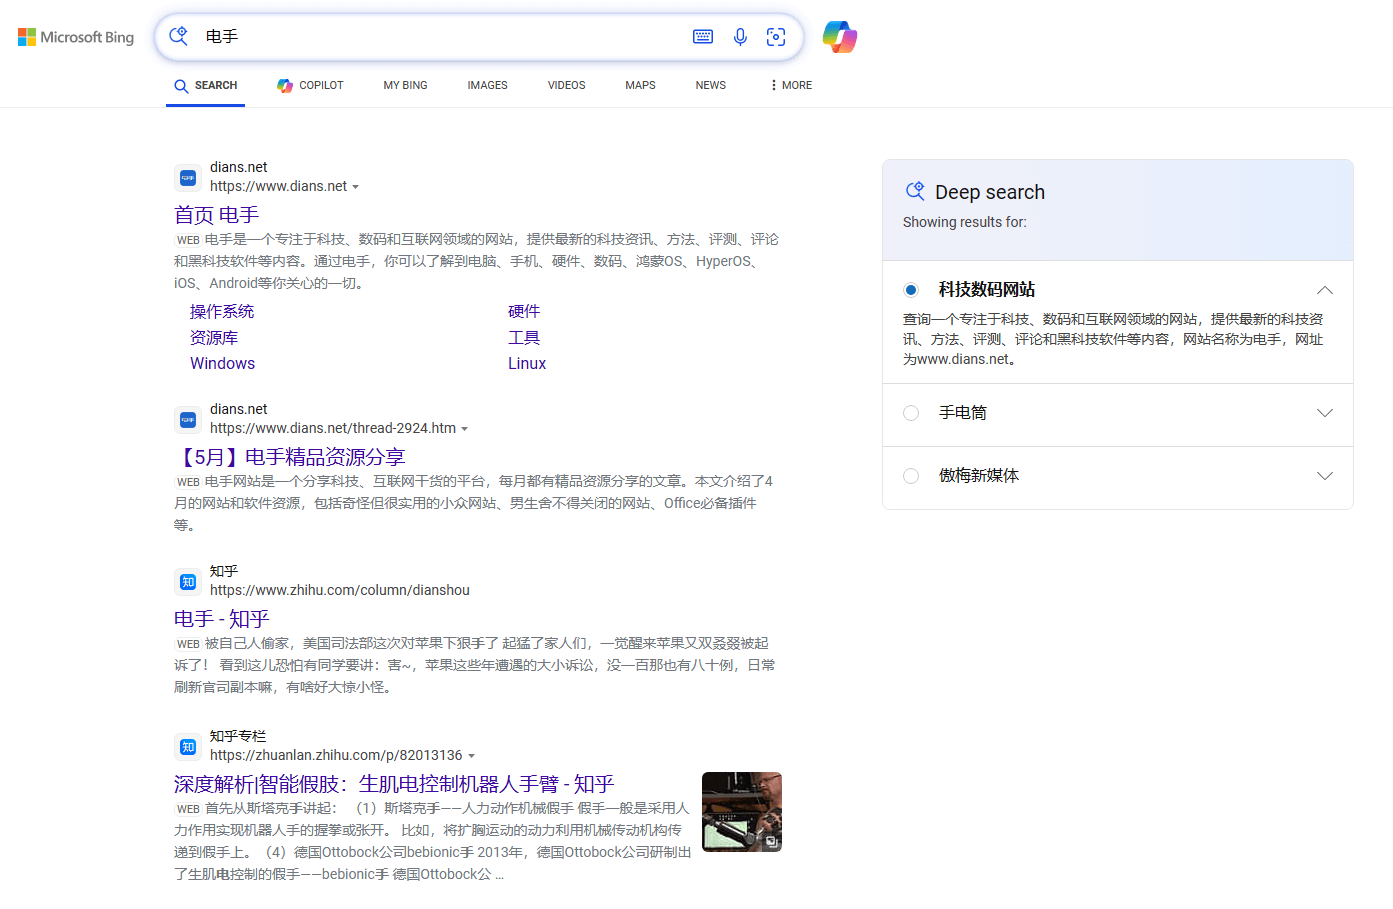Select the 手电筒 radio option
1393x909 pixels.
coord(911,413)
